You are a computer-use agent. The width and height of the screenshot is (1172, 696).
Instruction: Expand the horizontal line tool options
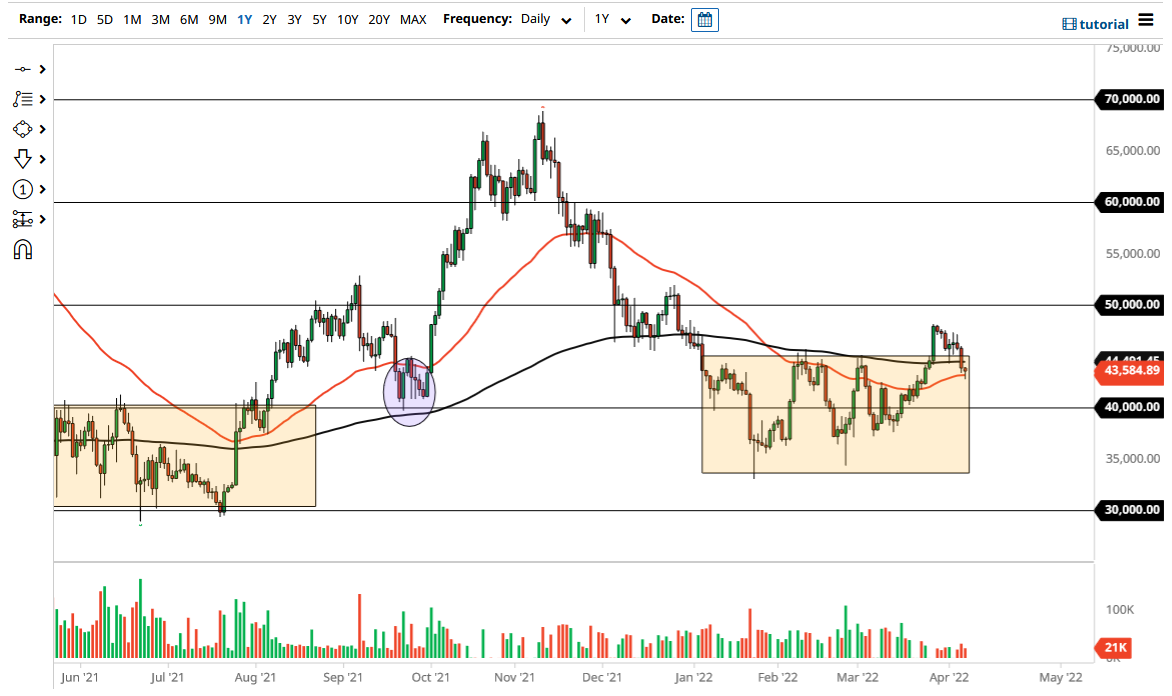[x=41, y=69]
